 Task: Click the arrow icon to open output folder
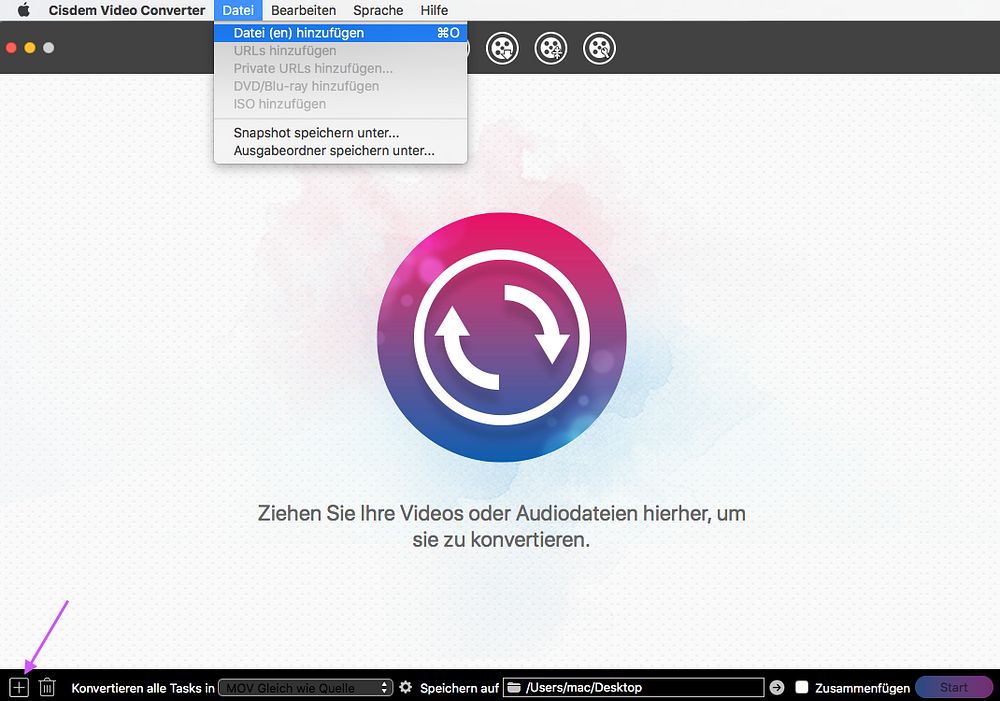point(777,687)
